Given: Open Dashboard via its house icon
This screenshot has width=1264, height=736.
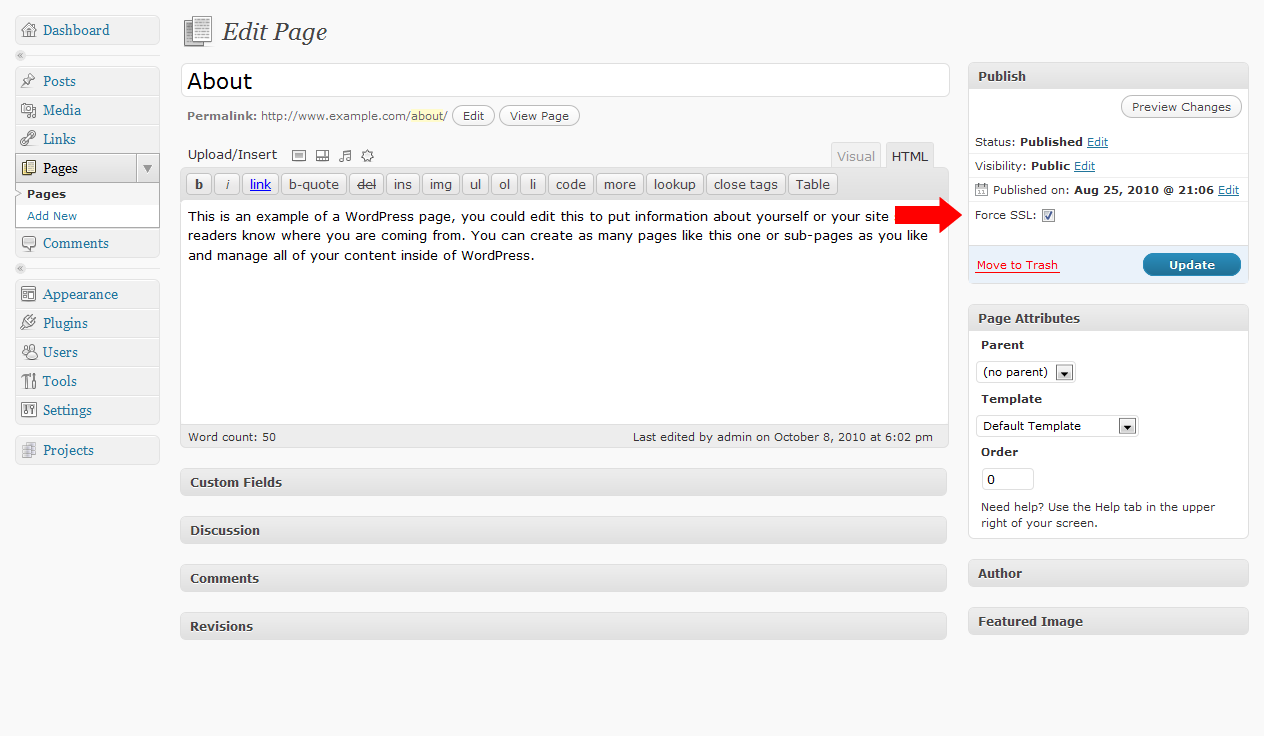Looking at the screenshot, I should [28, 31].
